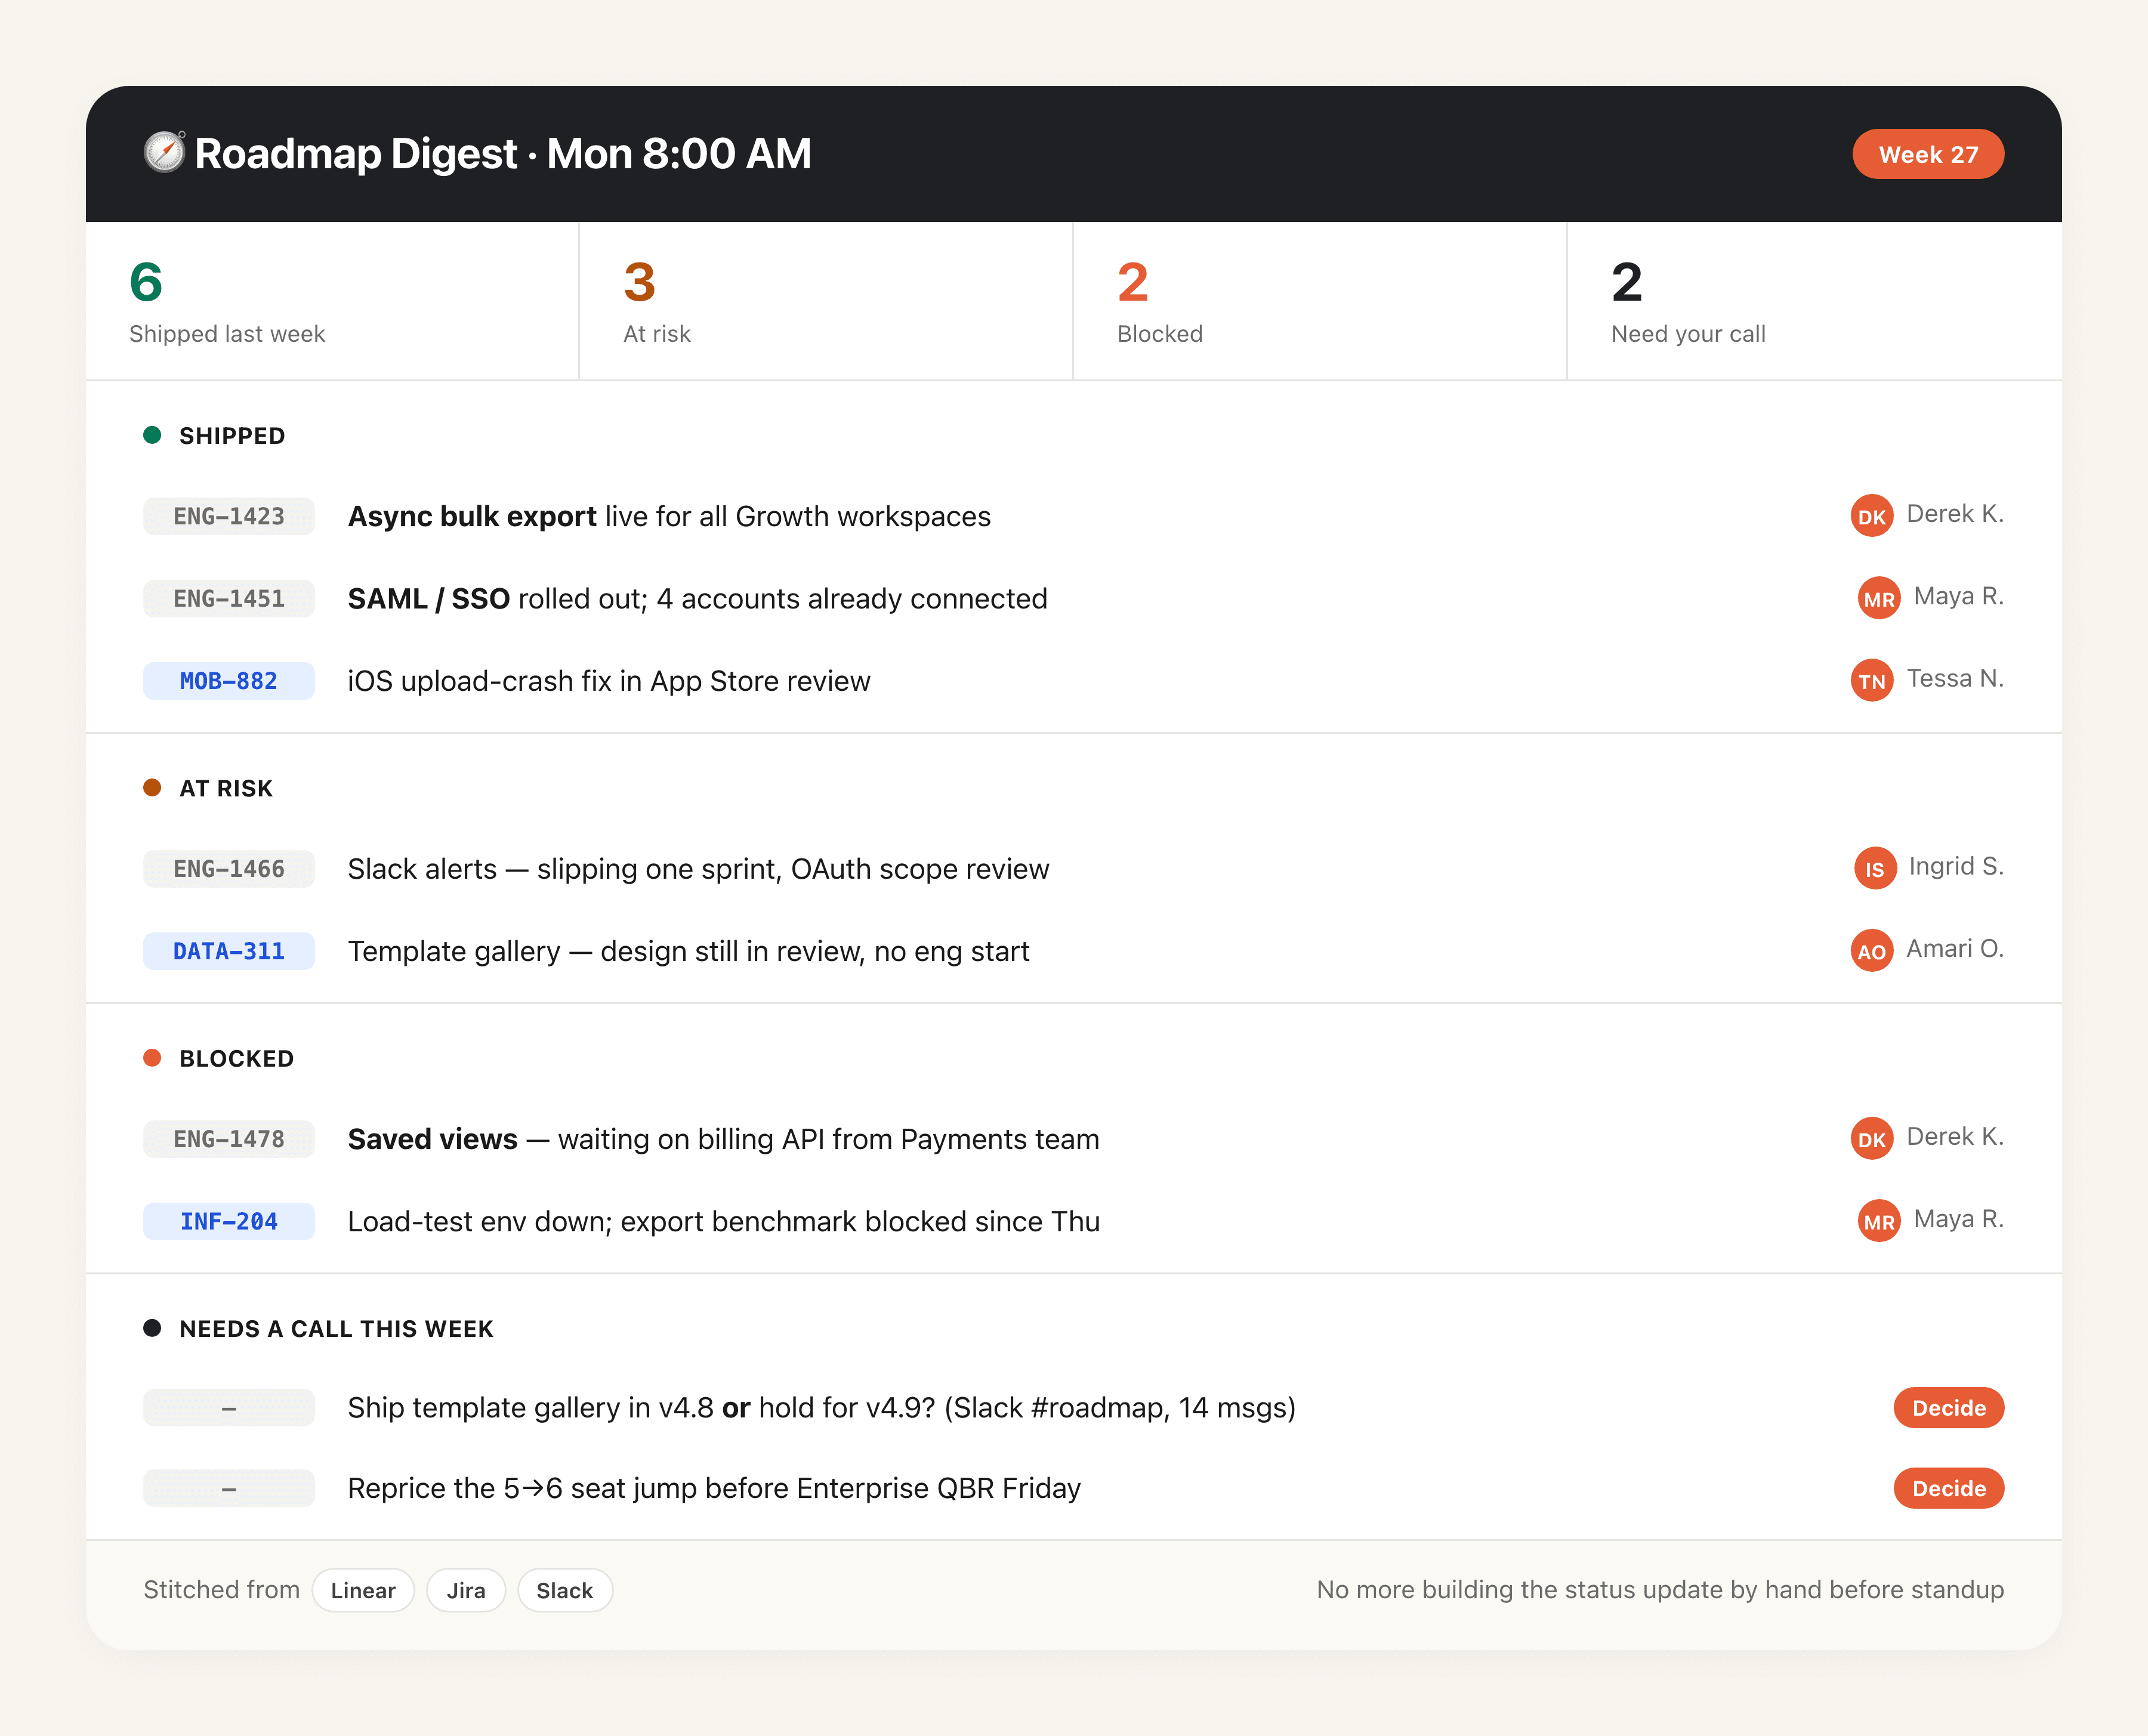Click the orange dot beside BLOCKED
The image size is (2148, 1736).
[152, 1058]
